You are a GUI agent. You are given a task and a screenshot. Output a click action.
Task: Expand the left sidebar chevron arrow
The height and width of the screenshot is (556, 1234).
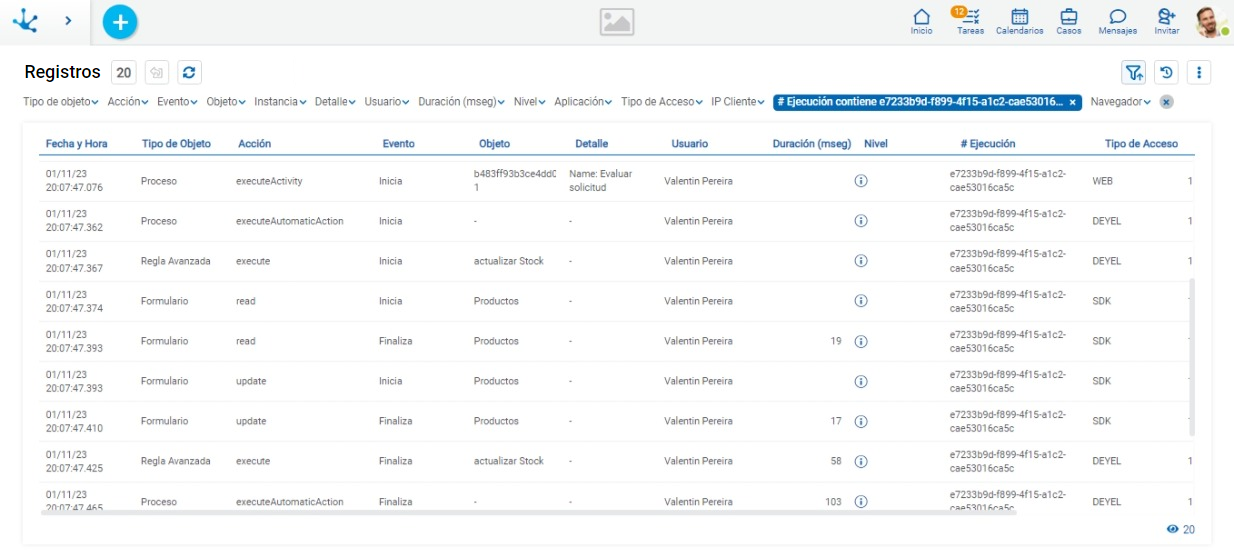[68, 21]
